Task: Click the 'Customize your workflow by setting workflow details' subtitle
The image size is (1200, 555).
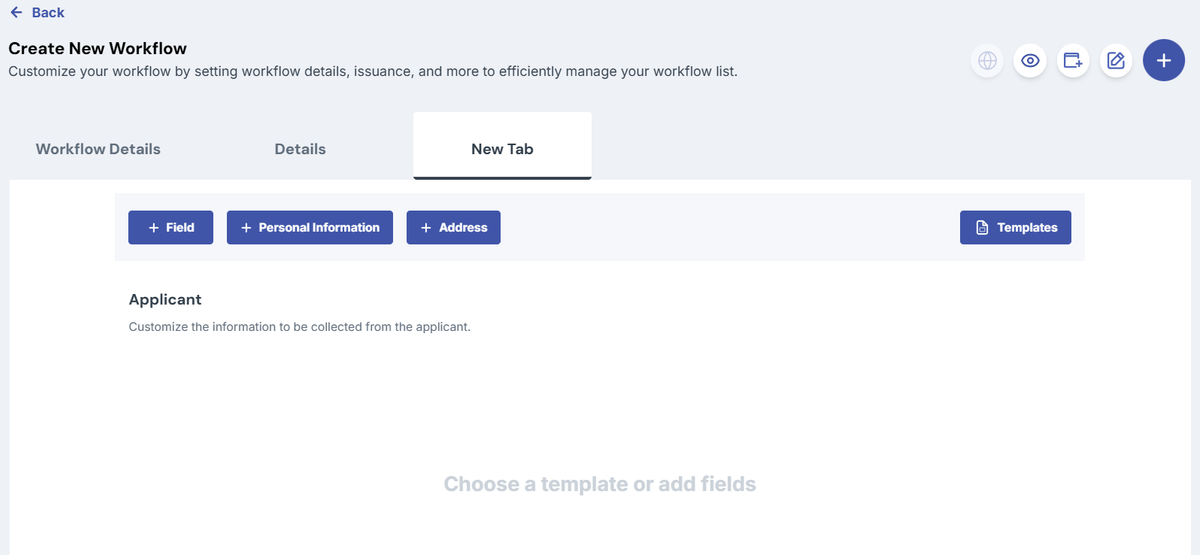Action: coord(373,72)
